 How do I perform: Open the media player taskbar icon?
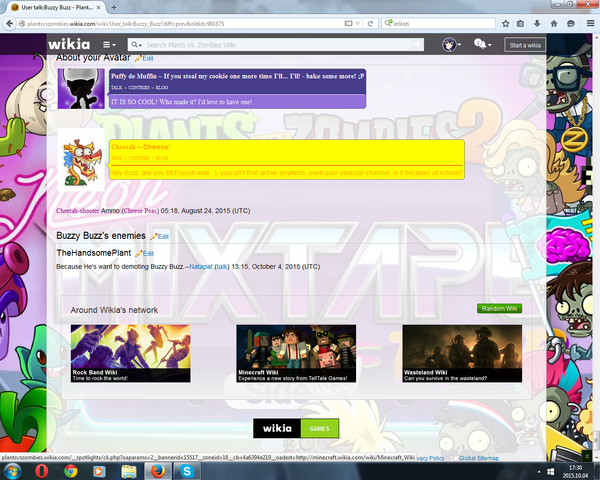tap(99, 471)
